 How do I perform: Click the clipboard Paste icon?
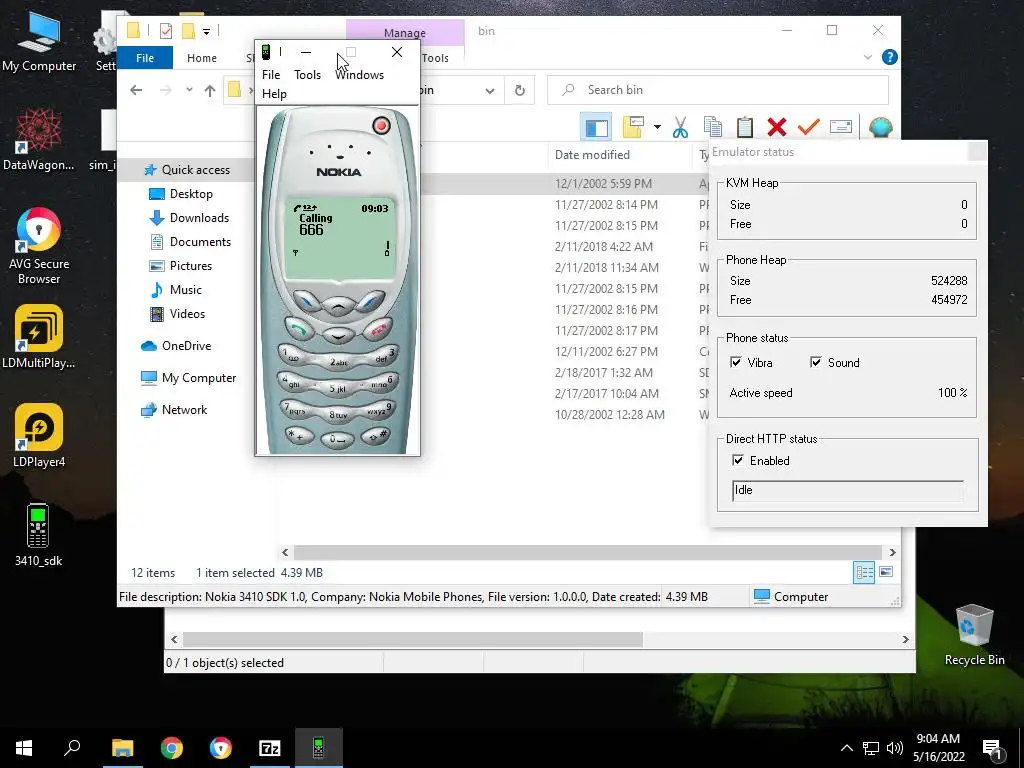coord(744,127)
